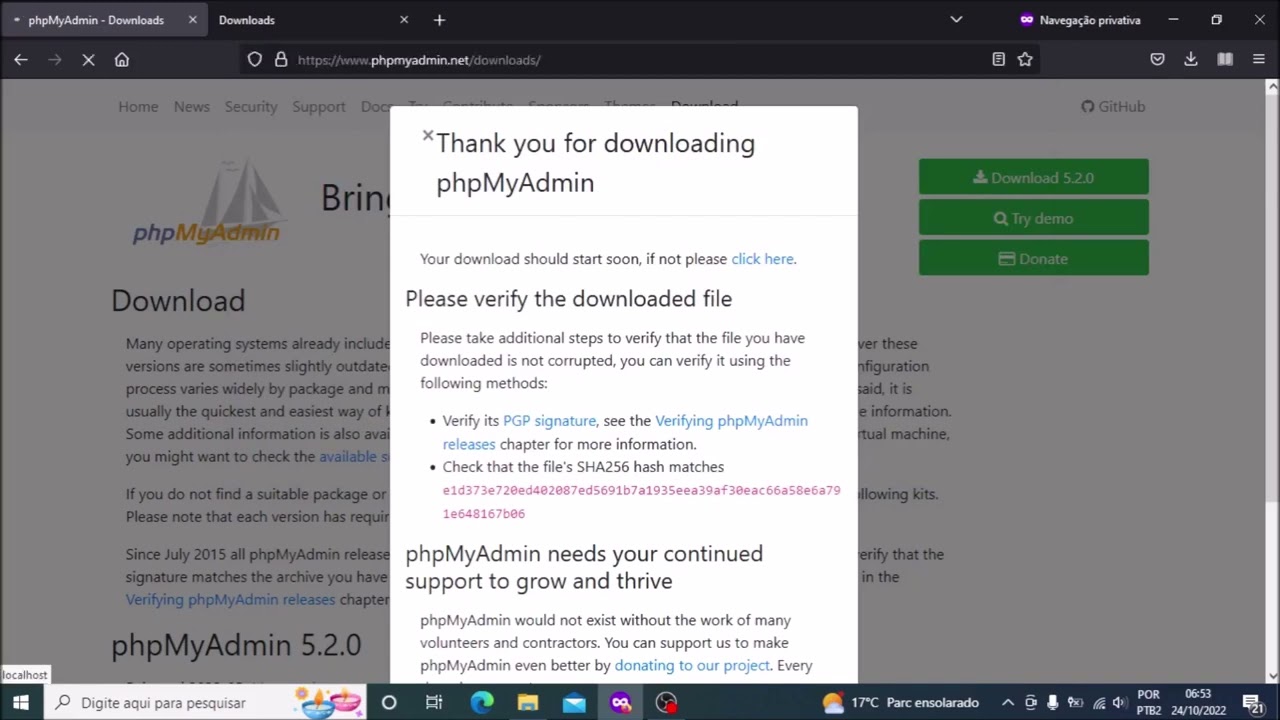Open the Windows Start menu
The width and height of the screenshot is (1280, 720).
[x=20, y=703]
